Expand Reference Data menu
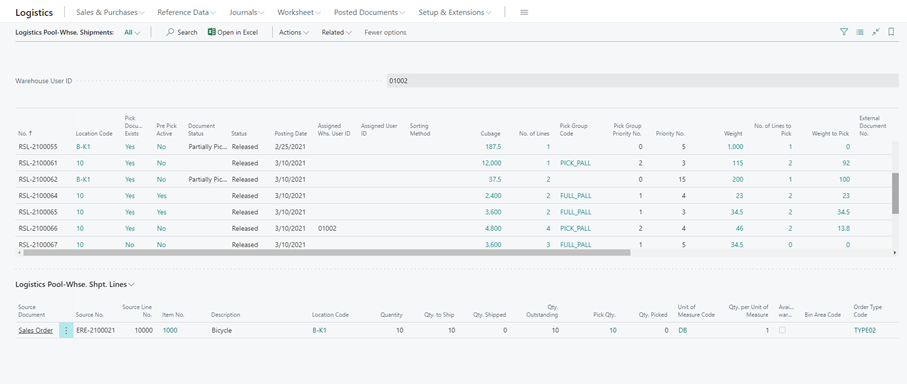 click(187, 12)
